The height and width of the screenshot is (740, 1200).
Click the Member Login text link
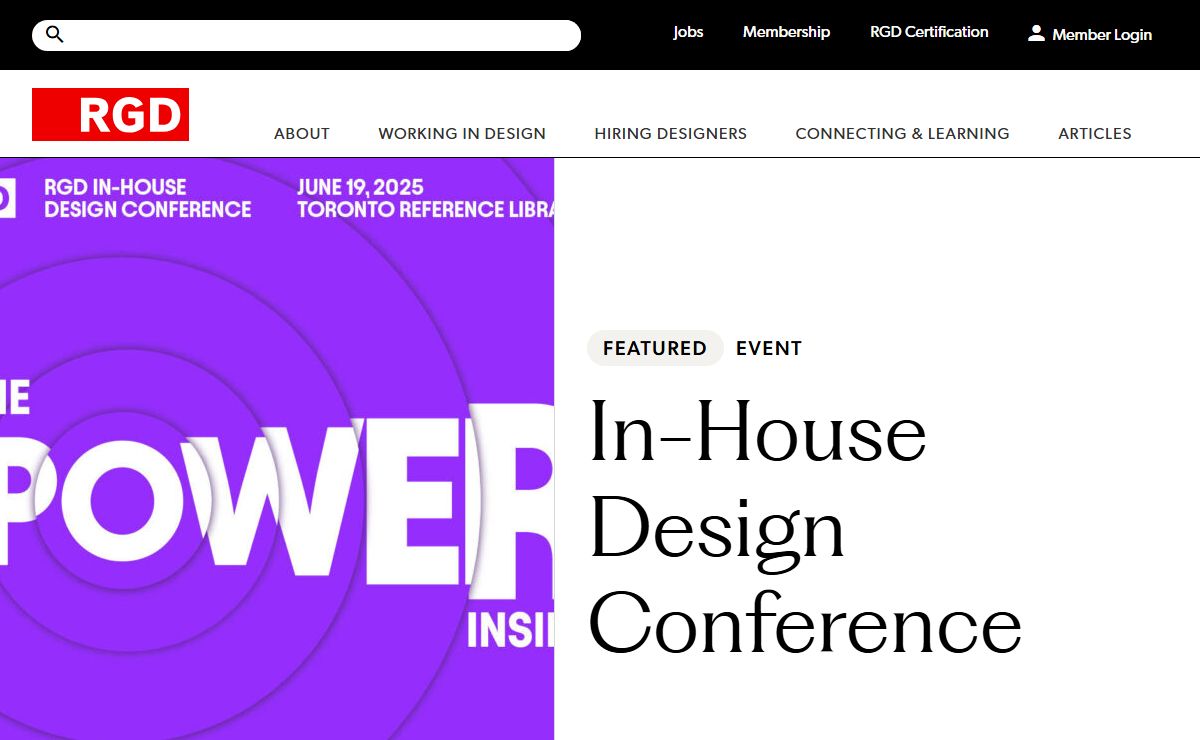coord(1102,35)
